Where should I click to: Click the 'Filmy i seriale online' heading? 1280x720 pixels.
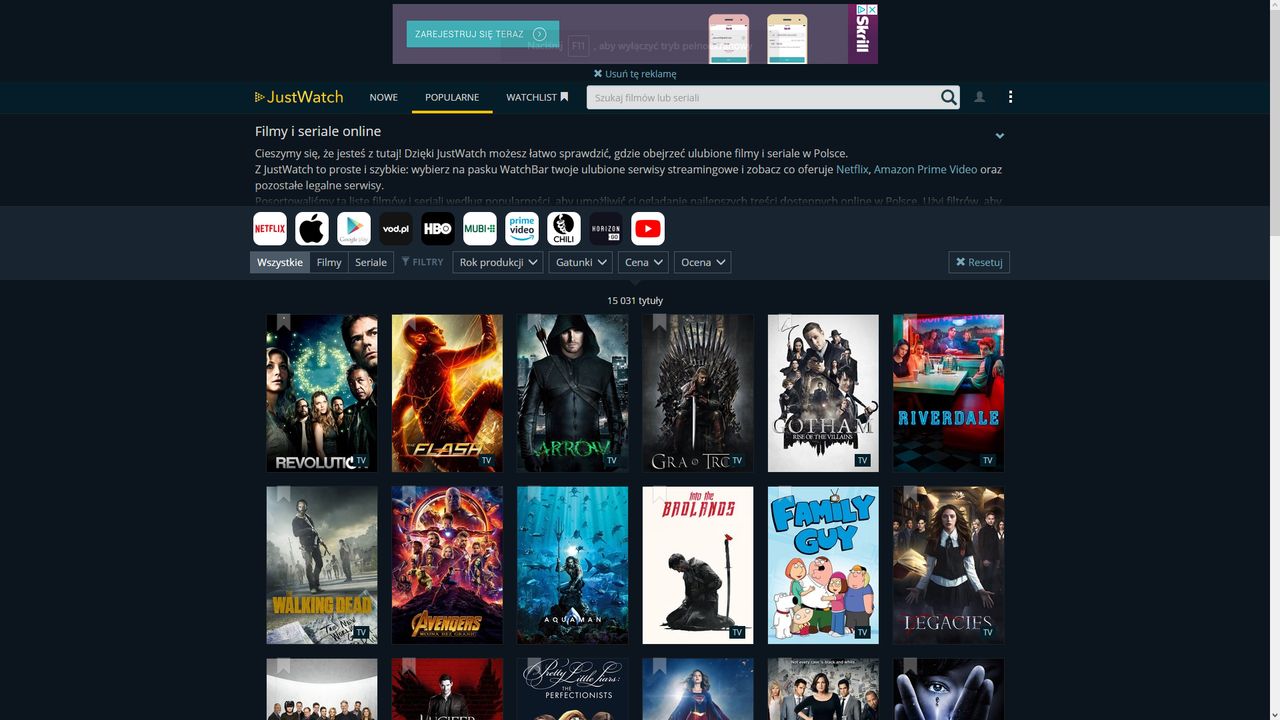(318, 131)
